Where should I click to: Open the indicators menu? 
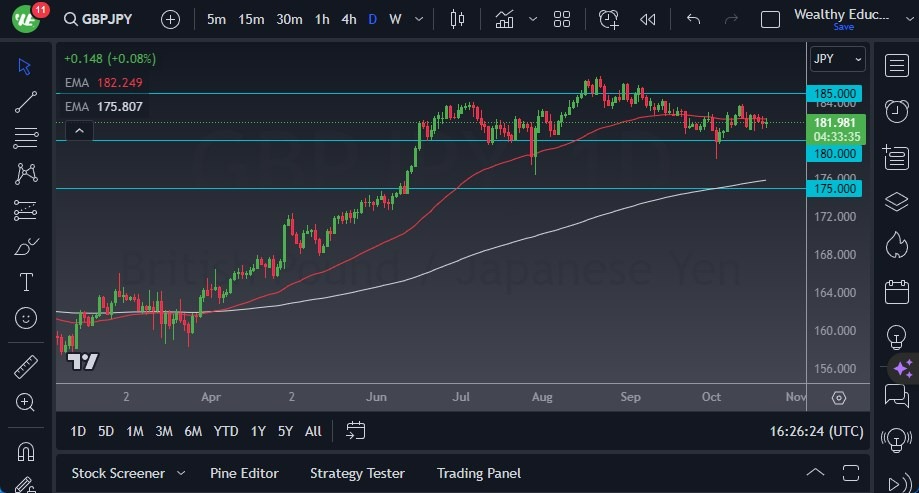click(x=505, y=19)
